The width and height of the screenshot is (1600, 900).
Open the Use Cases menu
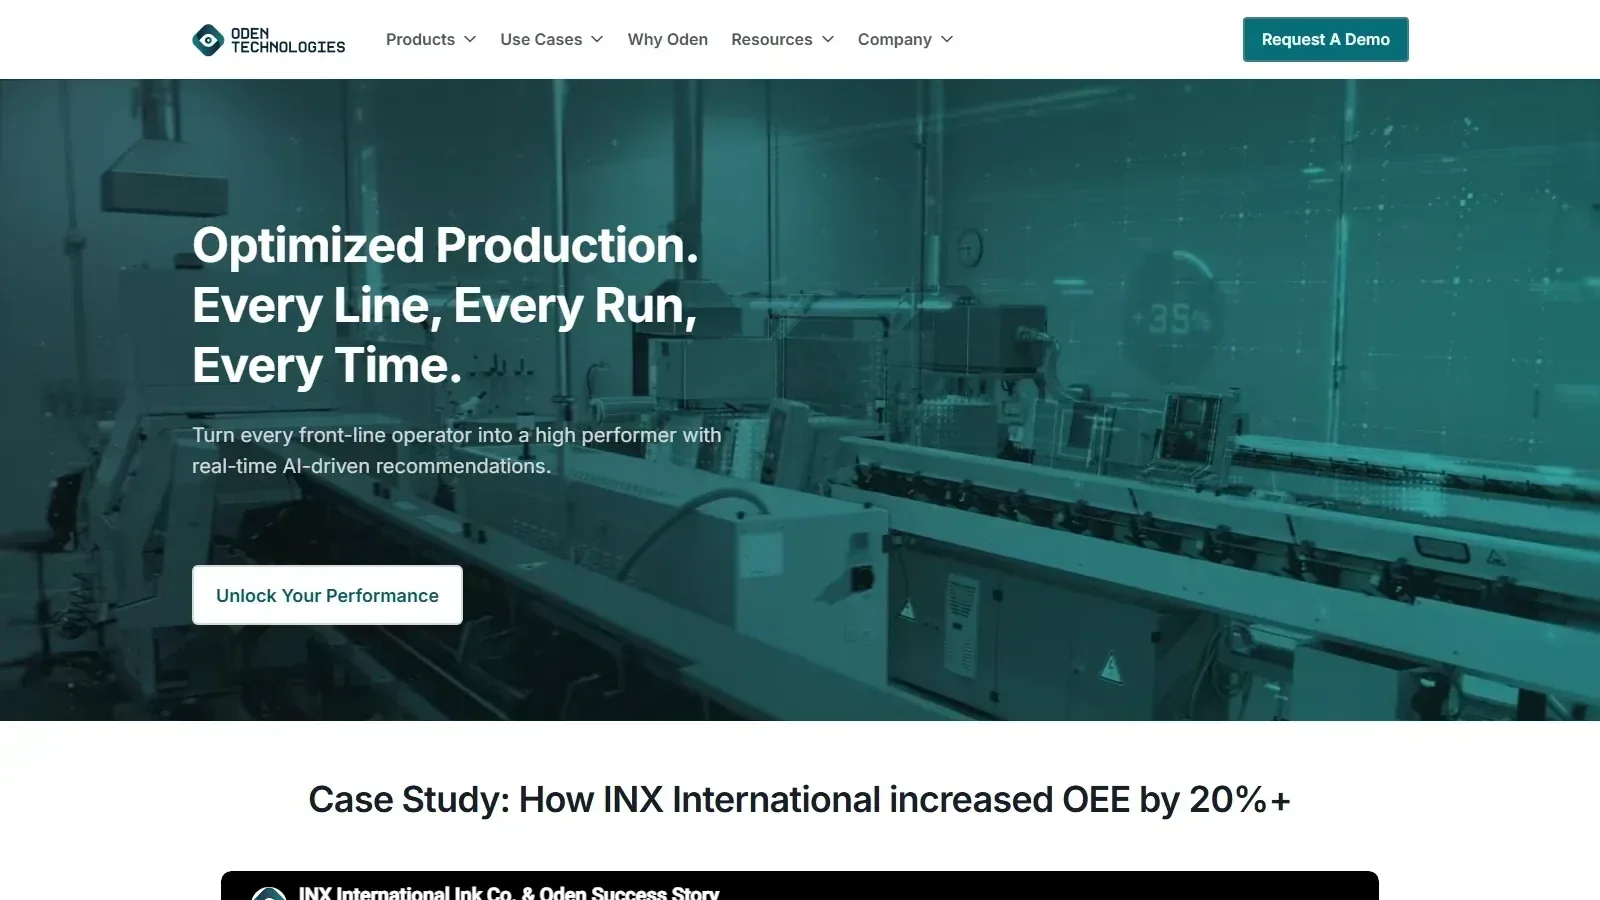541,40
